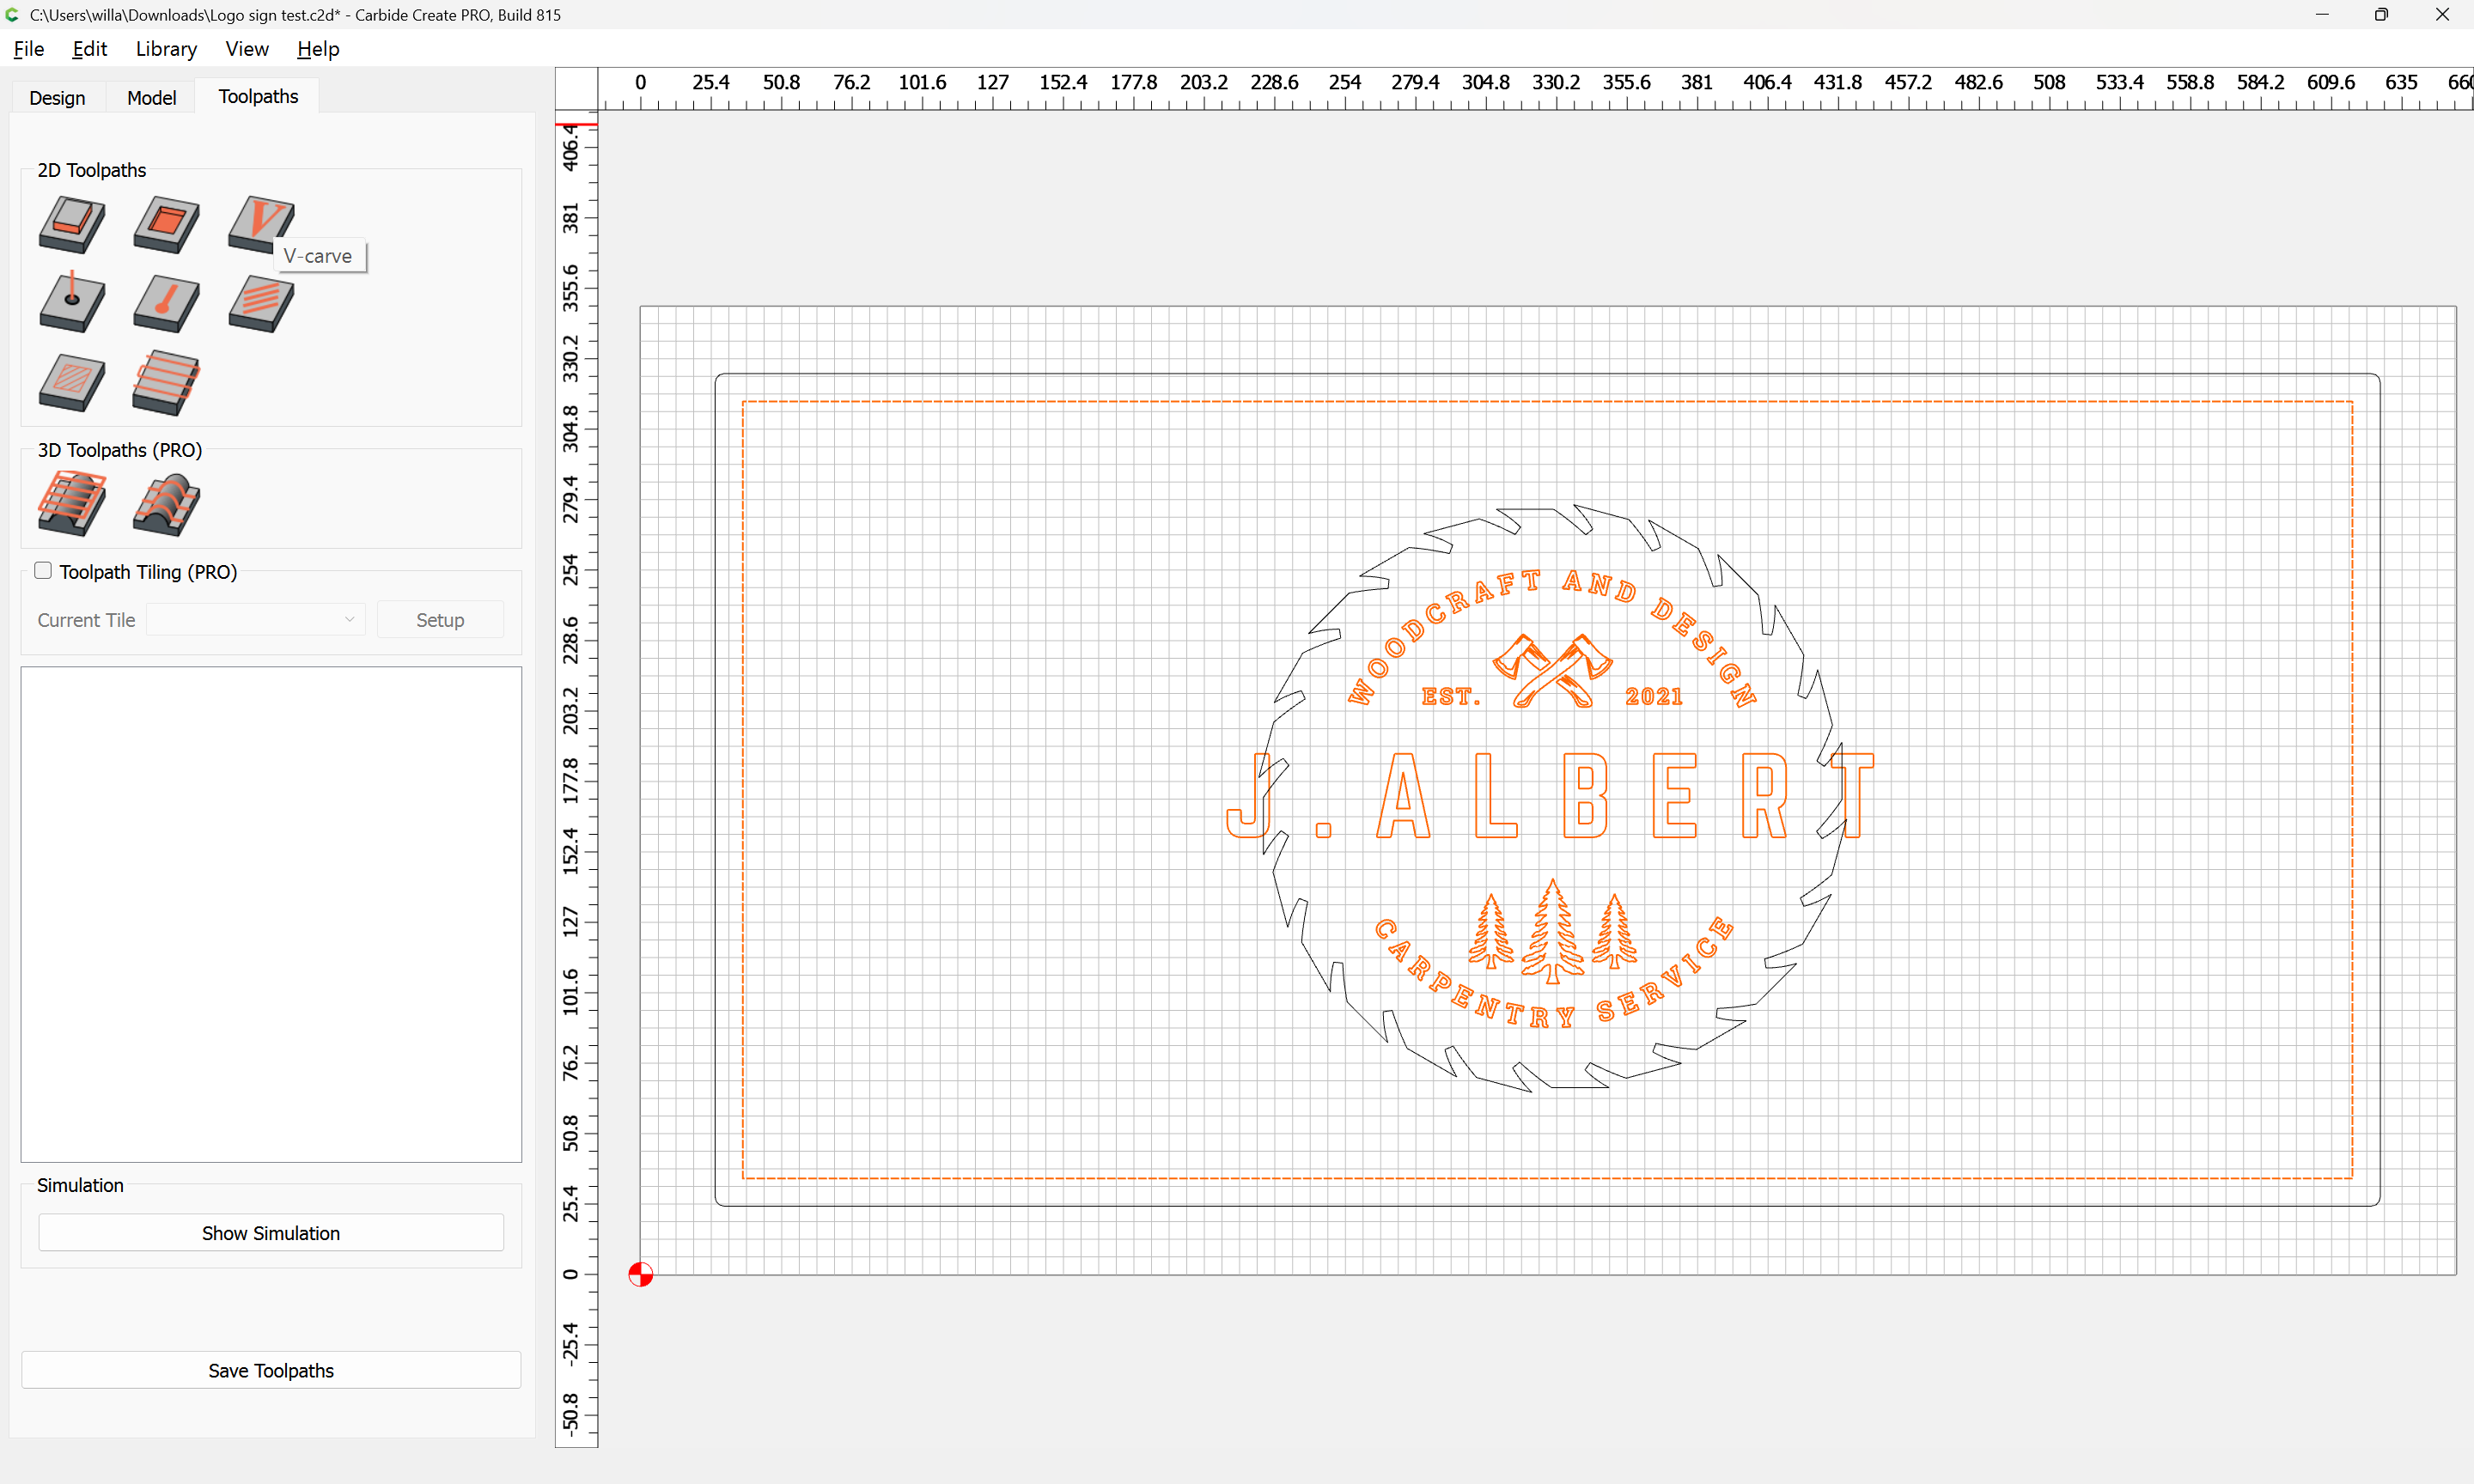The width and height of the screenshot is (2474, 1484).
Task: Click the Show Simulation button
Action: pyautogui.click(x=271, y=1233)
